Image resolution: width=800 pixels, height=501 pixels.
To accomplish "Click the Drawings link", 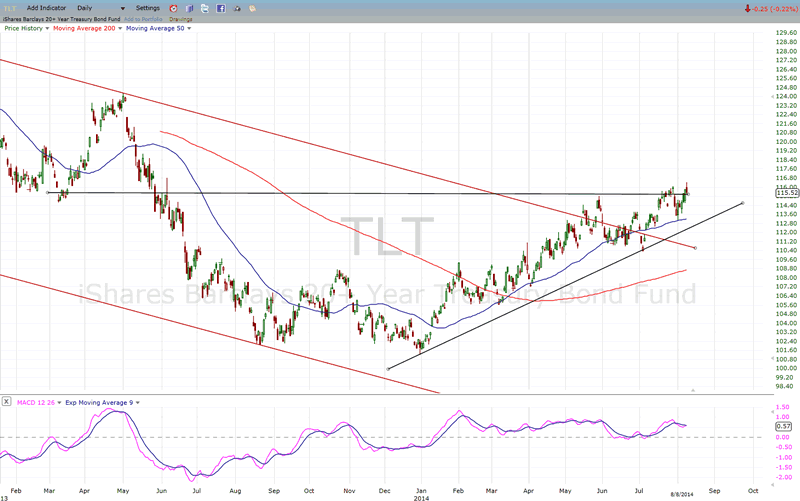I will point(182,18).
